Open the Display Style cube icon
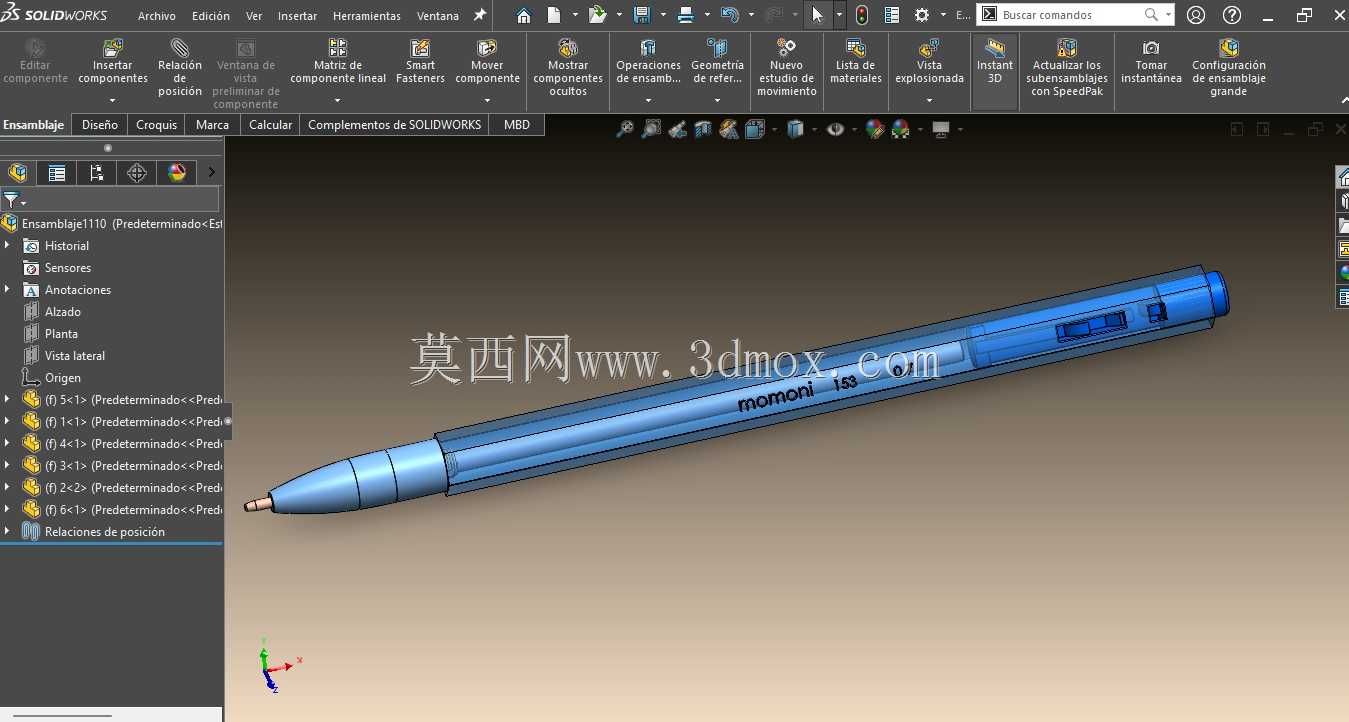 [796, 129]
